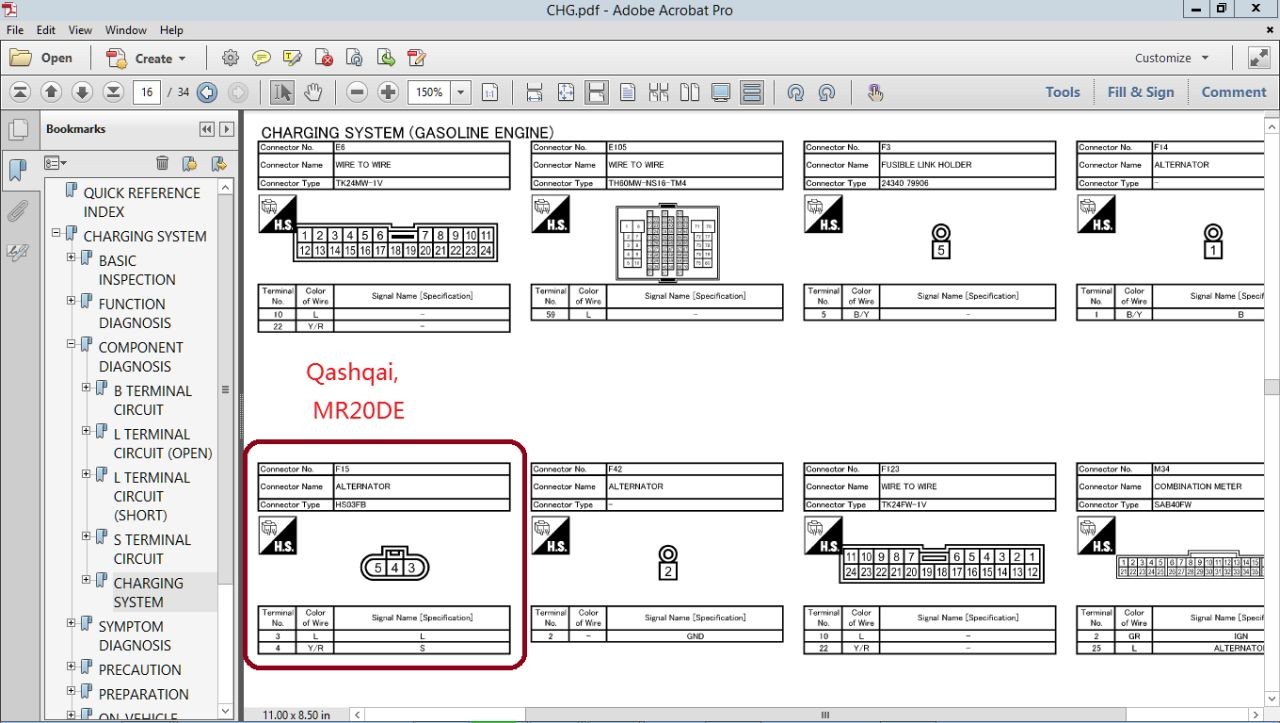
Task: Open the zoom percentage dropdown arrow
Action: (461, 92)
